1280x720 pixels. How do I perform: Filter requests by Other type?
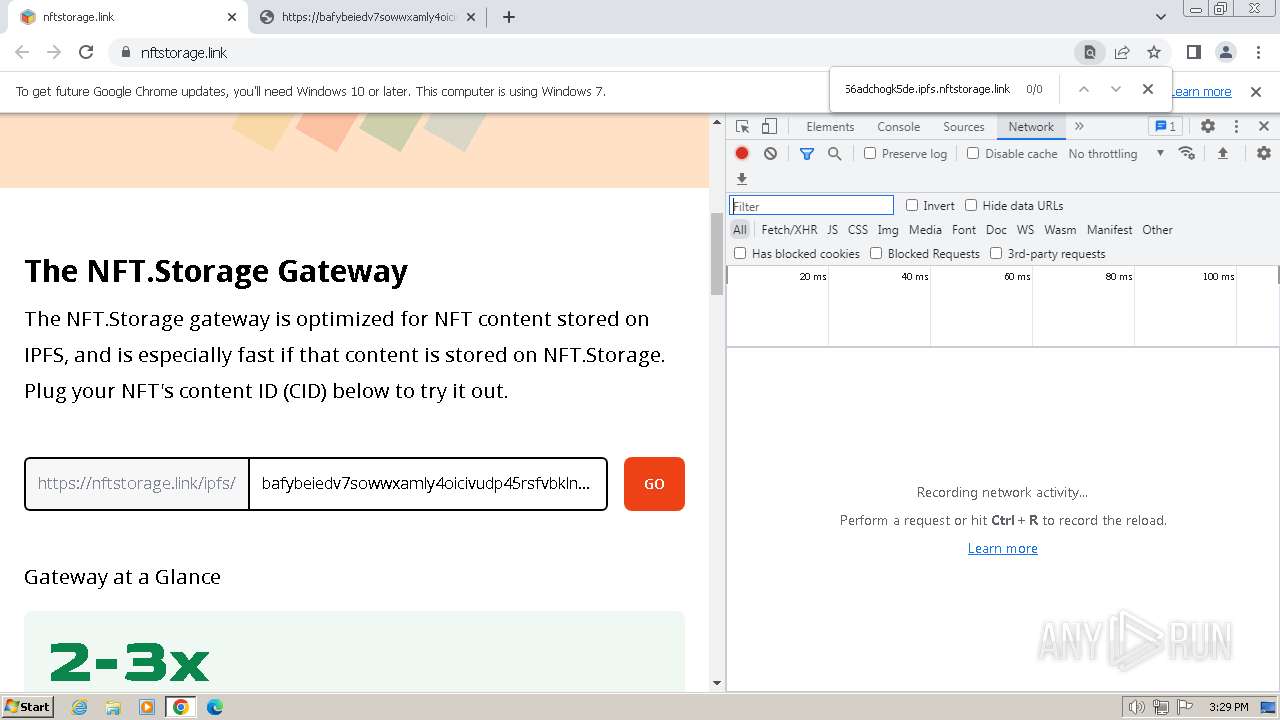coord(1157,230)
